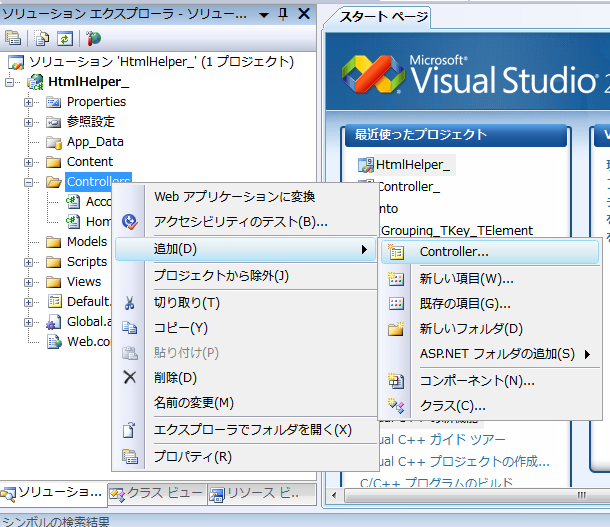Click the scroll-left arrow of Start Page

[x=334, y=495]
